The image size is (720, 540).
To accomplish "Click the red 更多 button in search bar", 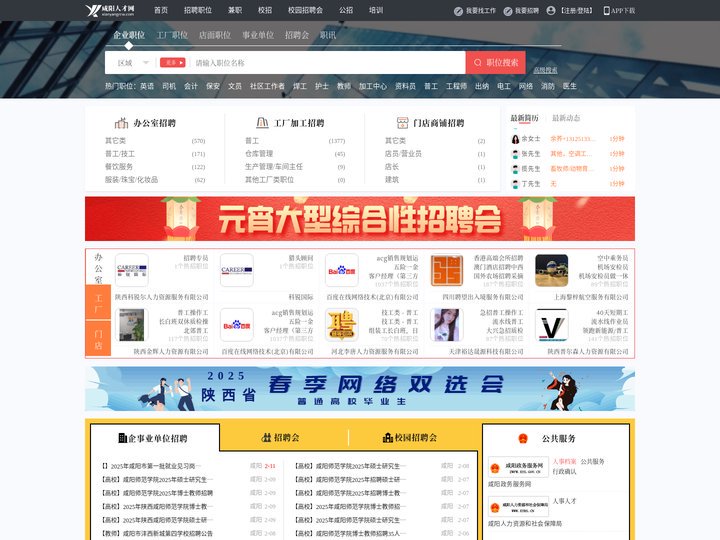I will click(173, 62).
